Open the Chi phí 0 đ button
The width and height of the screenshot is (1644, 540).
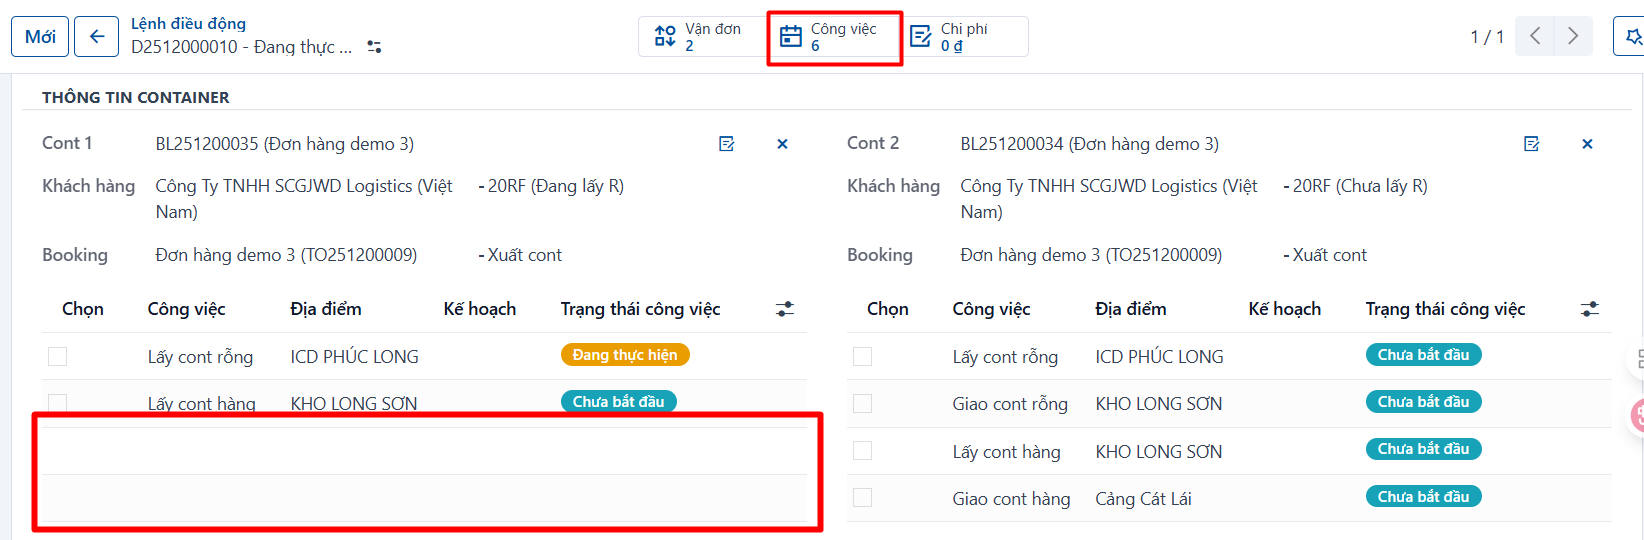(x=965, y=37)
